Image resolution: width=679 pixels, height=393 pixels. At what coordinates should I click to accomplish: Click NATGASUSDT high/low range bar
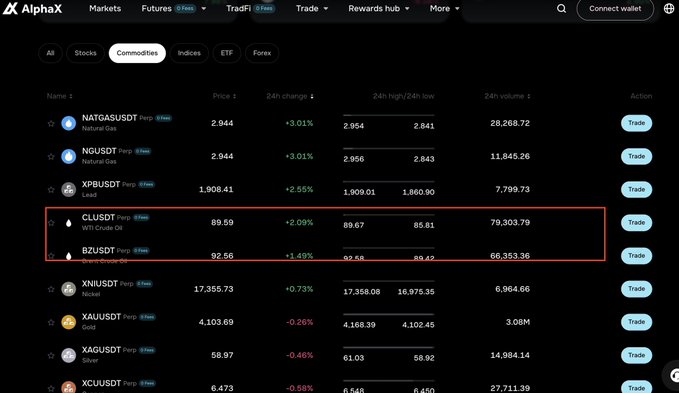pos(388,115)
